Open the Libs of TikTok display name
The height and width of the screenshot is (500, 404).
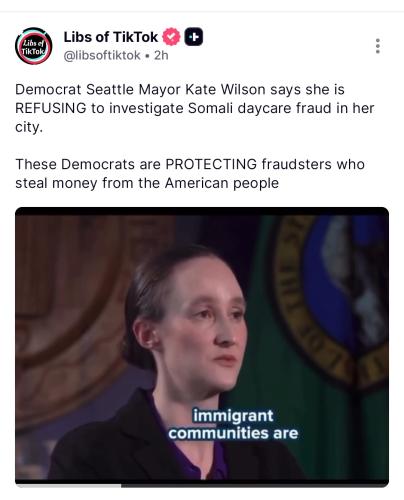click(x=111, y=37)
